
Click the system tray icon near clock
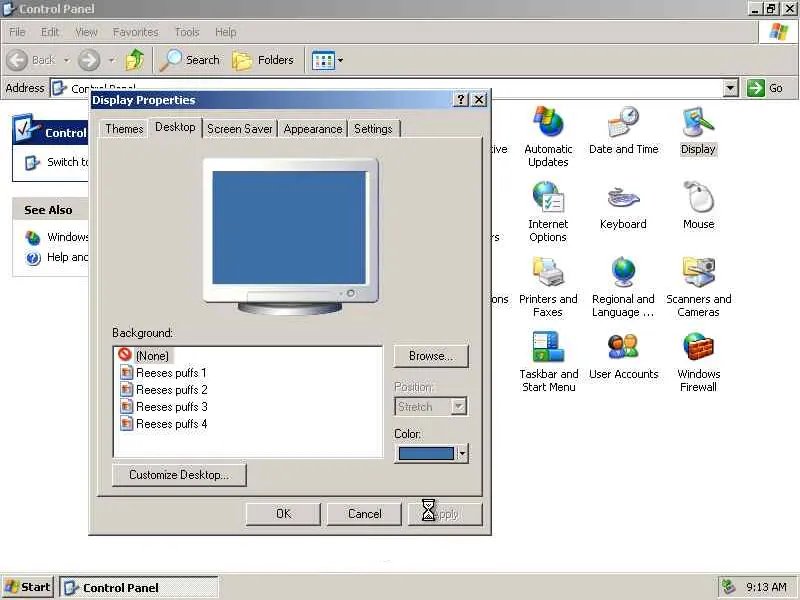tap(728, 587)
